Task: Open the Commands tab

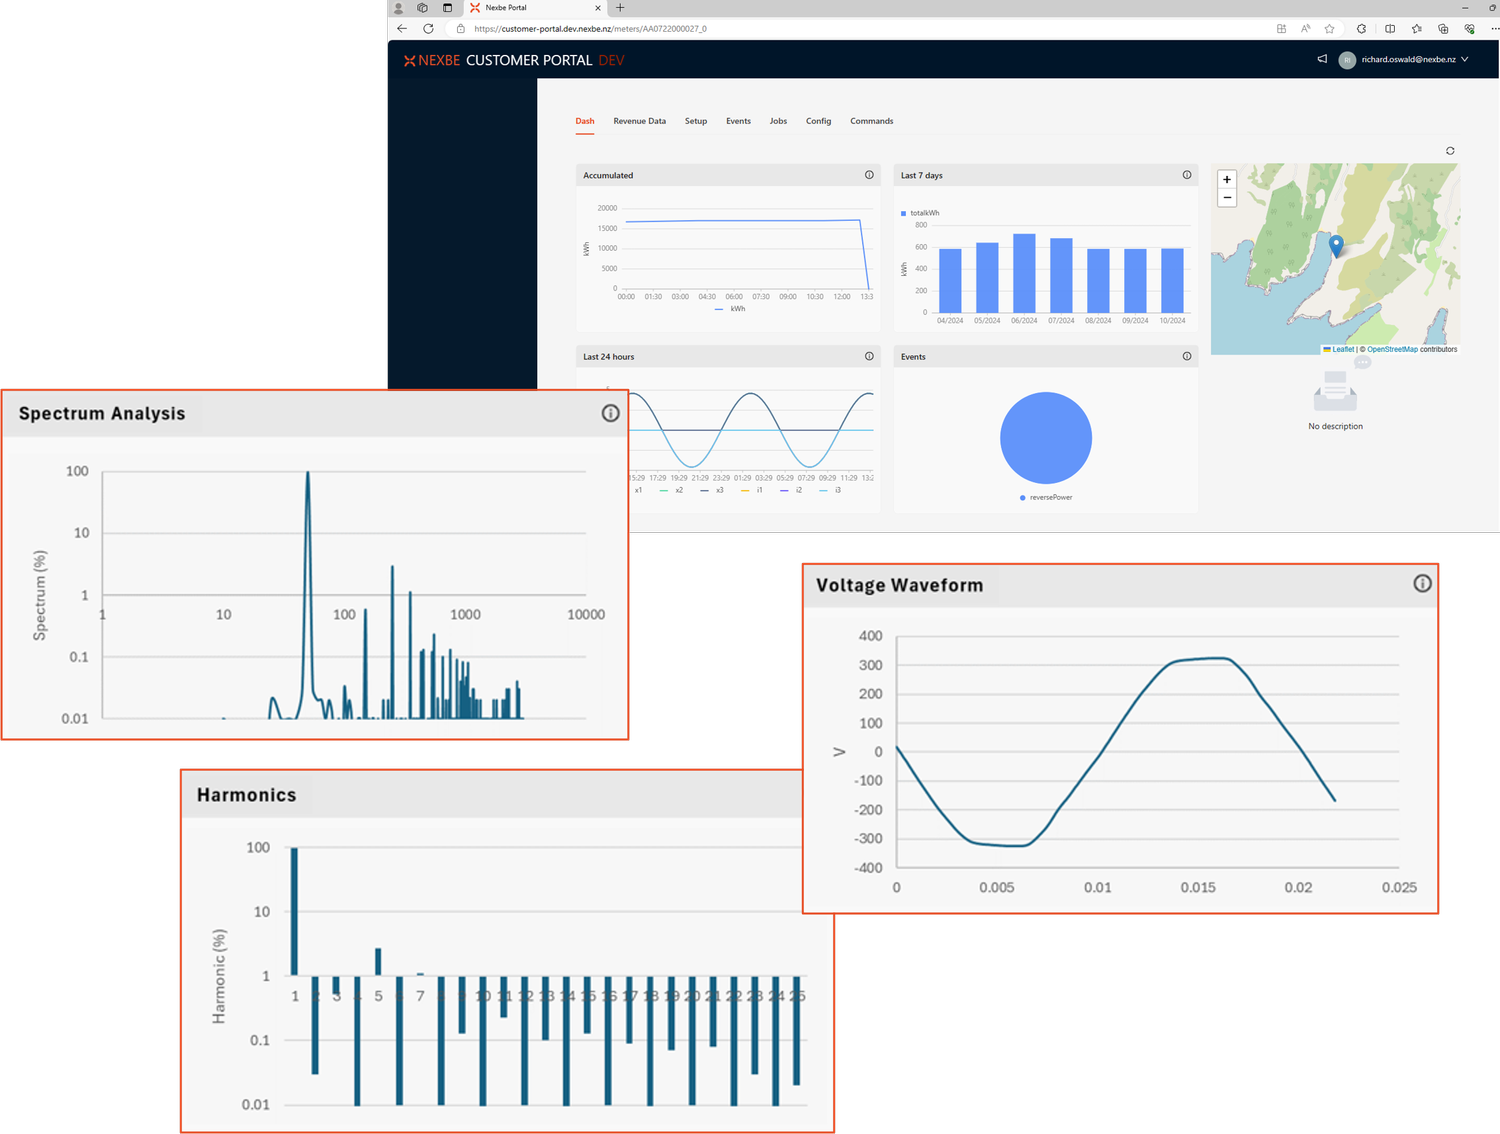Action: point(871,121)
